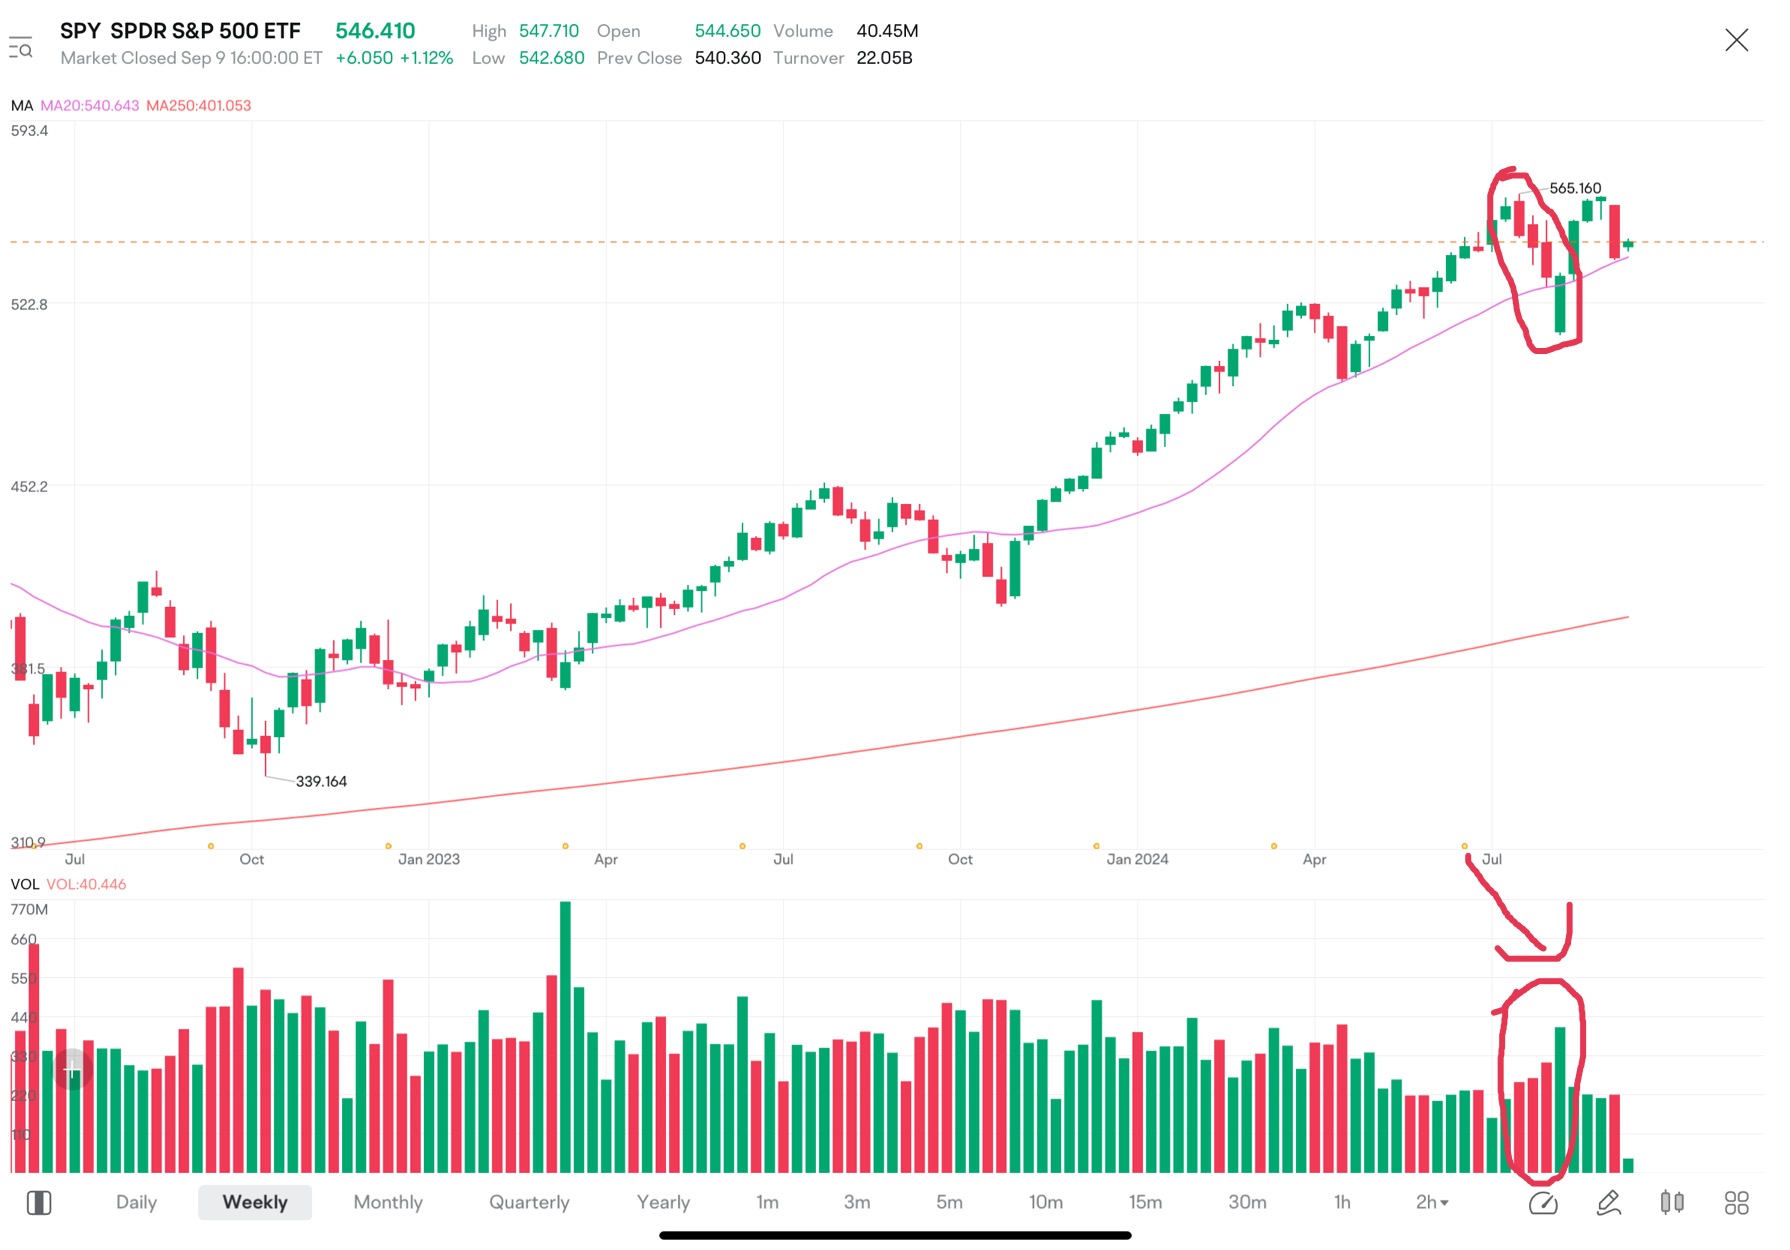Image resolution: width=1790 pixels, height=1250 pixels.
Task: Tap the +1.12% percent change
Action: [426, 58]
